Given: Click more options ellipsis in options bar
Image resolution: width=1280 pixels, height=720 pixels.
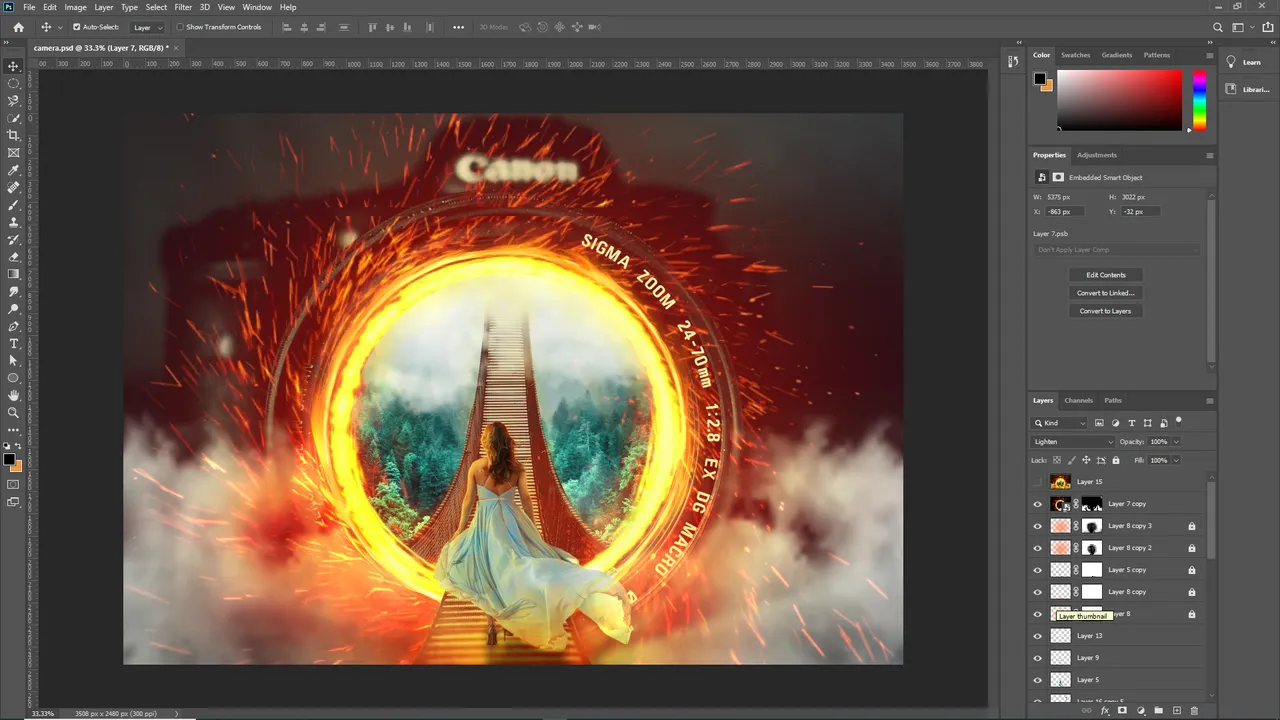Looking at the screenshot, I should point(458,27).
